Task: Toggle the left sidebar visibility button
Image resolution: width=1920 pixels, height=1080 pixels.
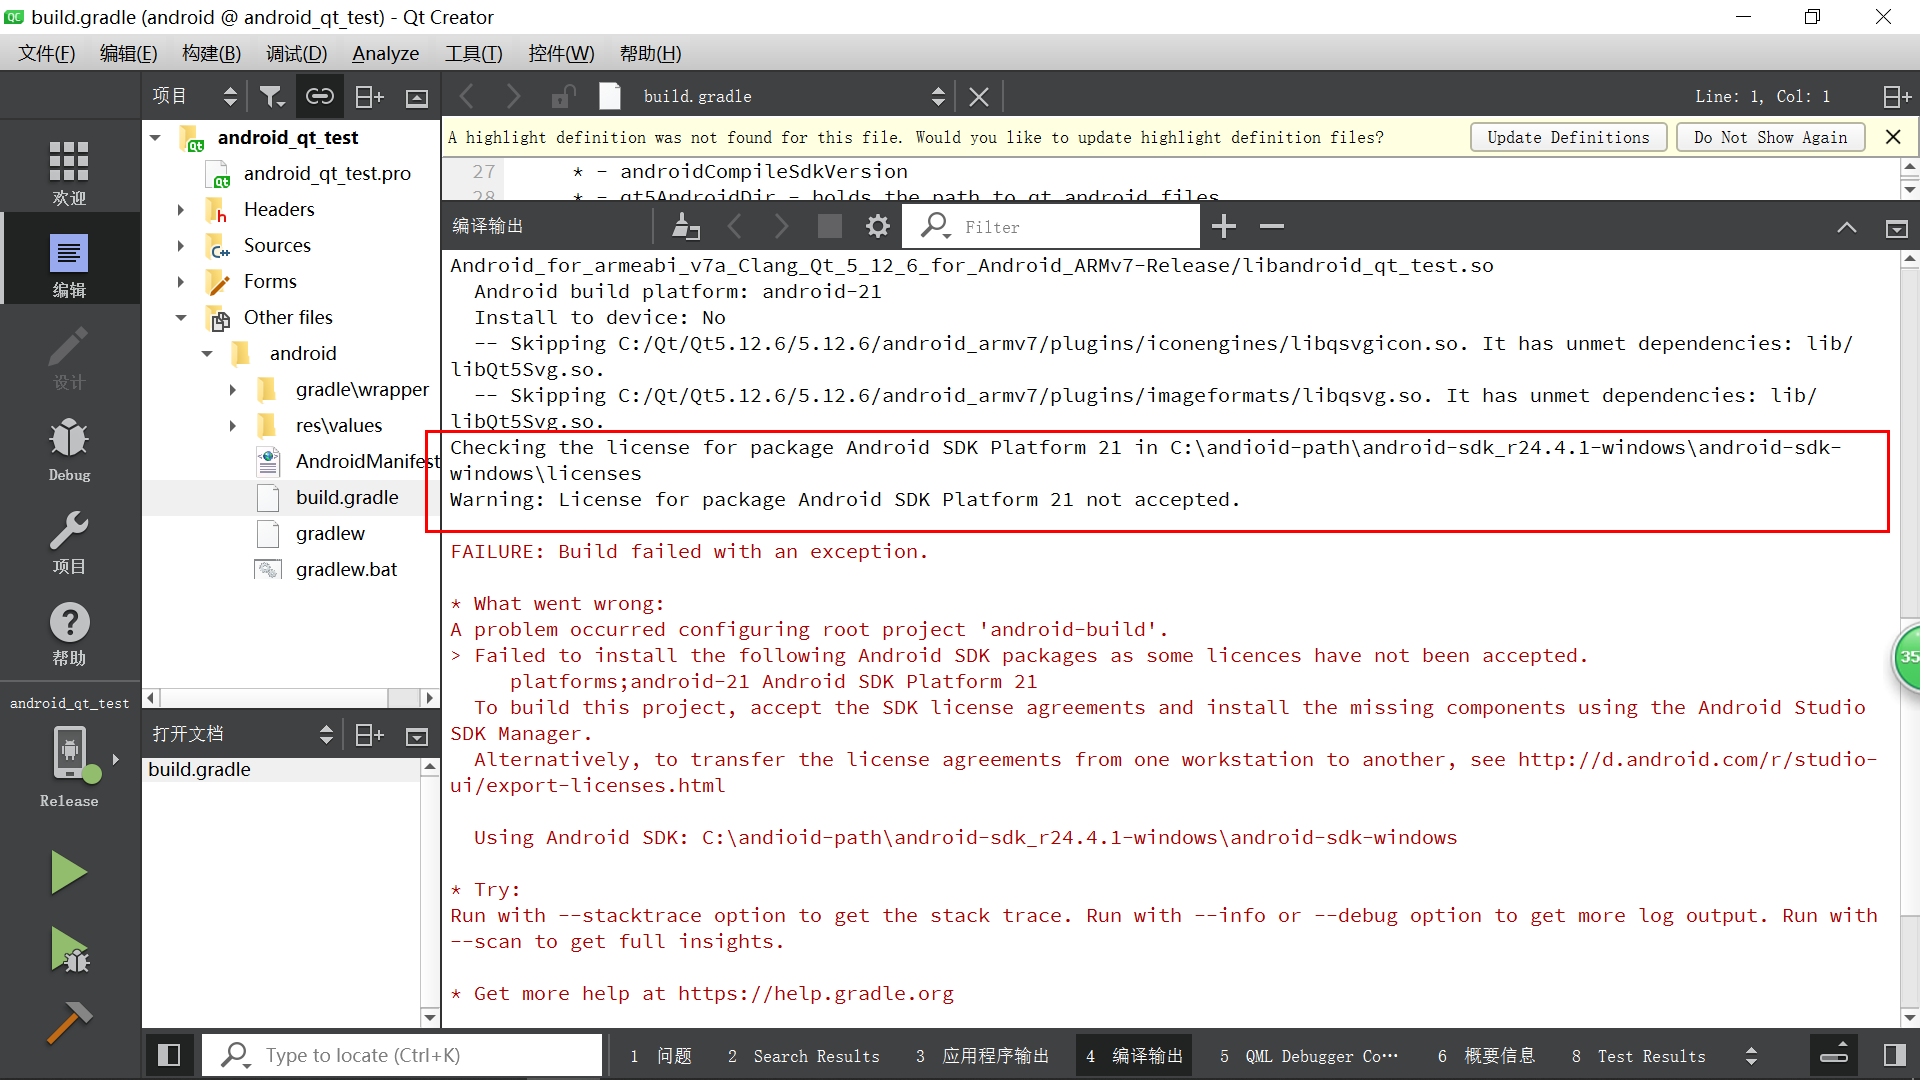Action: 169,1055
